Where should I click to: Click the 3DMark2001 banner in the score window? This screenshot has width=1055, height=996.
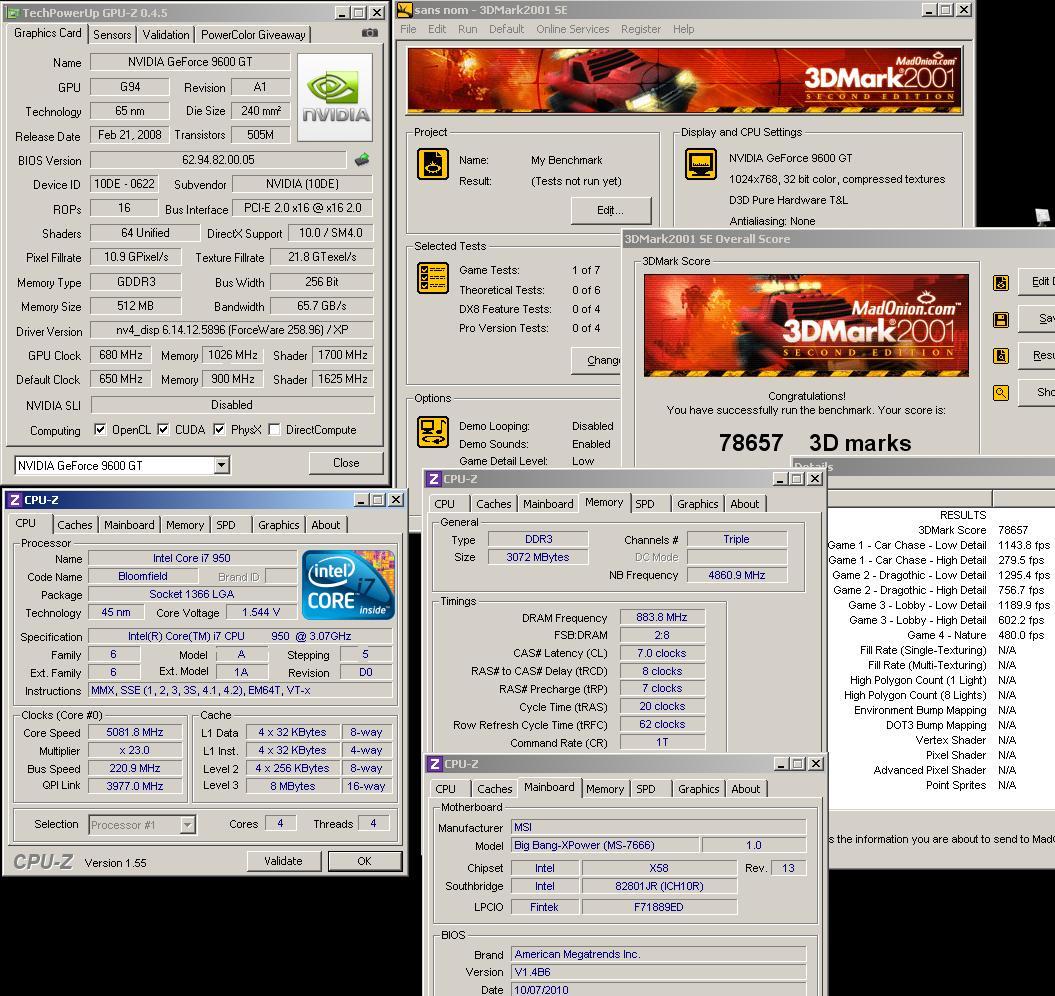(x=806, y=325)
